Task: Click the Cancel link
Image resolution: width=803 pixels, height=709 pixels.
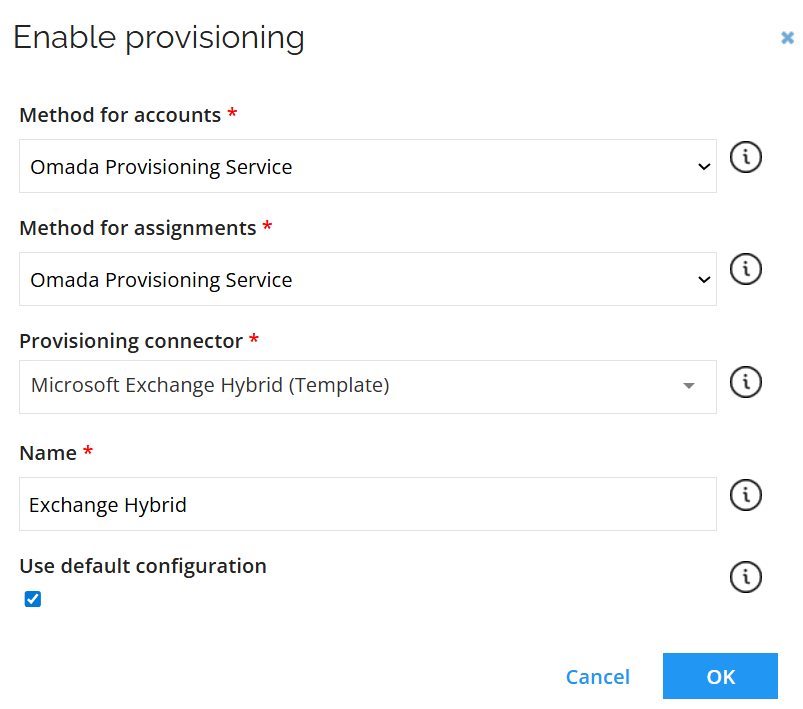Action: coord(597,676)
